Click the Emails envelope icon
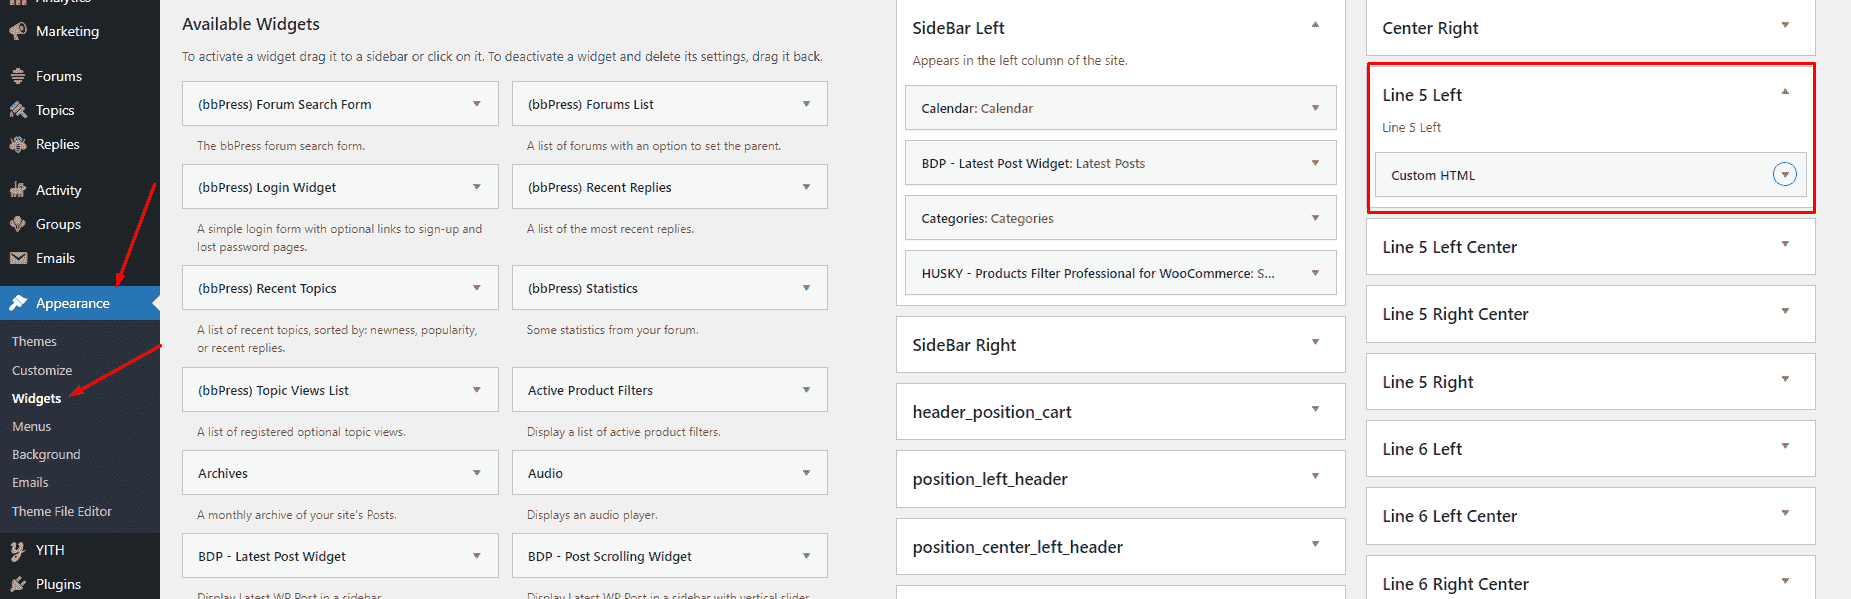The height and width of the screenshot is (599, 1851). coord(18,258)
